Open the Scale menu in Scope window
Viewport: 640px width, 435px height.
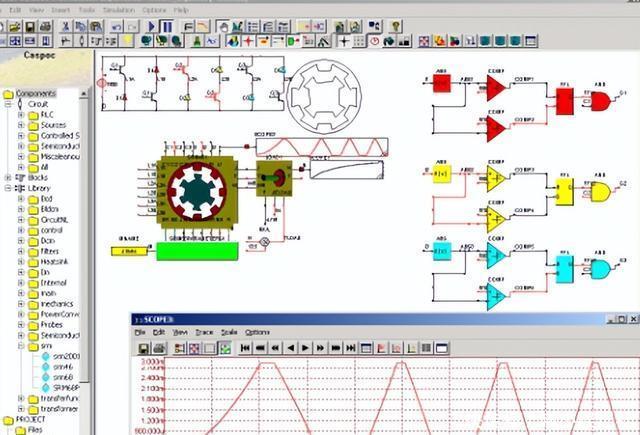pos(229,332)
